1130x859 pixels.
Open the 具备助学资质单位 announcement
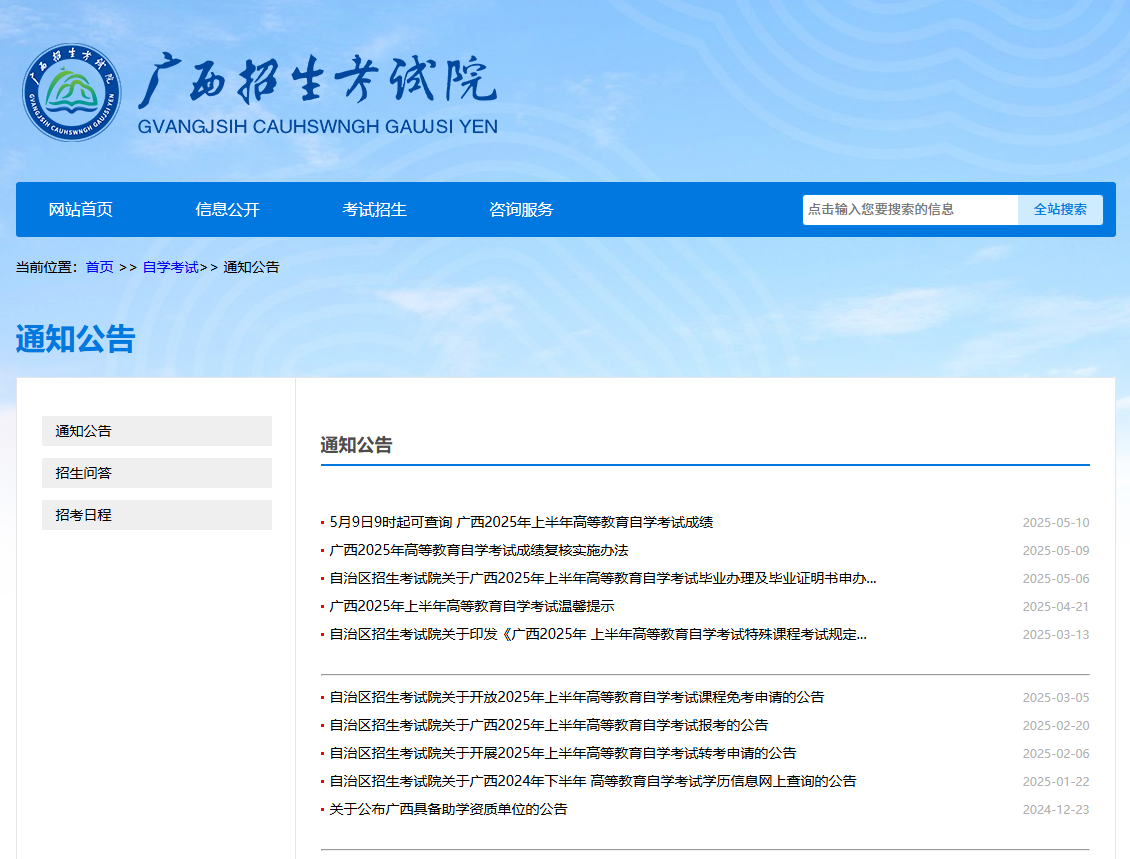[448, 809]
